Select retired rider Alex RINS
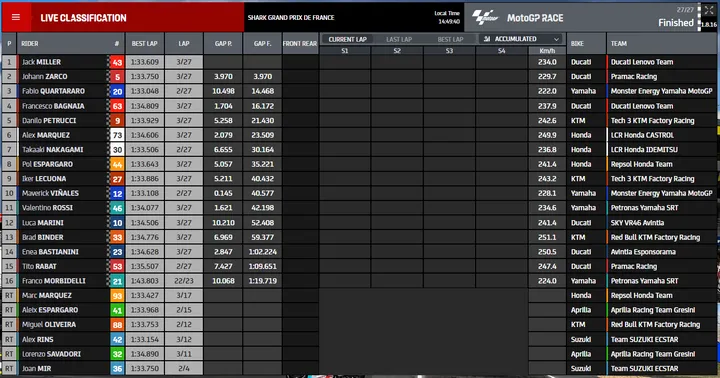Screen dimensions: 720x378 pyautogui.click(x=38, y=339)
